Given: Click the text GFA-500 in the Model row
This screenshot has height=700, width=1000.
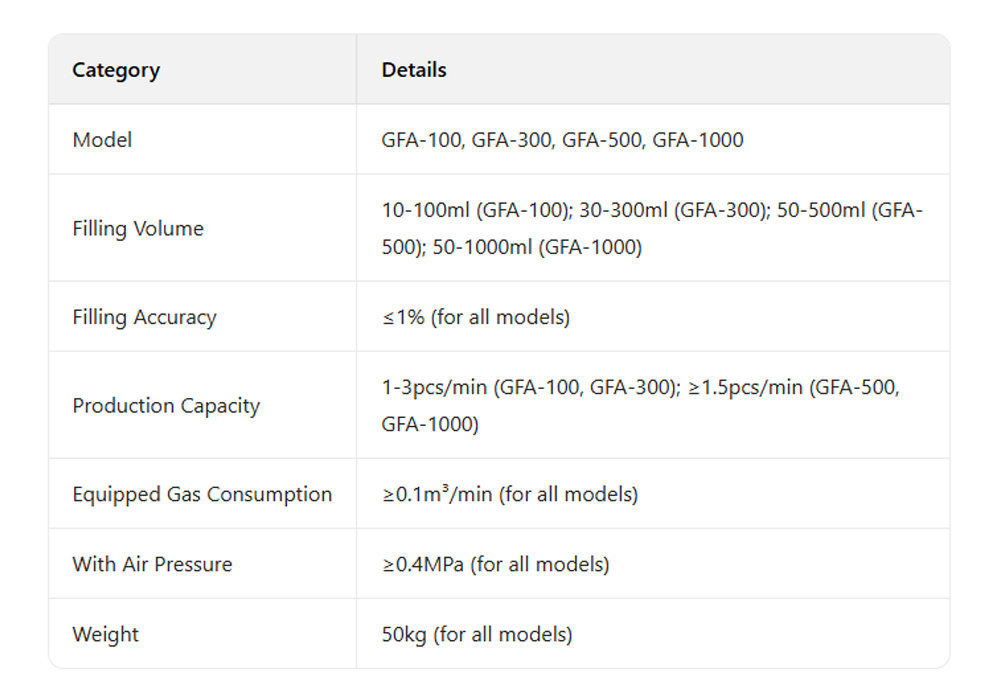Looking at the screenshot, I should click(x=602, y=140).
